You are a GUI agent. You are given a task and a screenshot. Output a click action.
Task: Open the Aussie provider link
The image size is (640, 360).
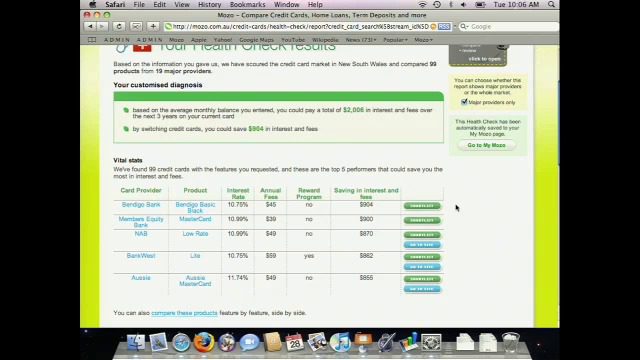click(141, 278)
